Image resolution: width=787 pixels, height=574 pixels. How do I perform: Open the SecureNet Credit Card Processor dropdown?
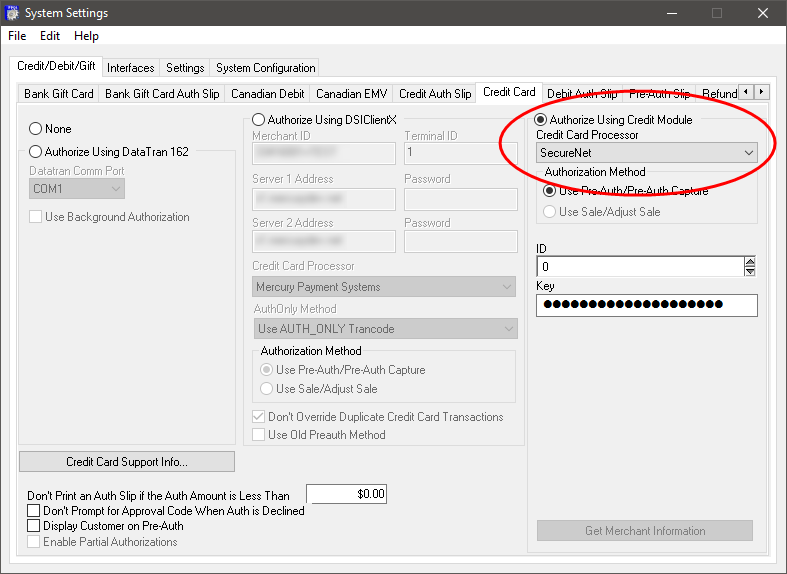click(x=646, y=153)
